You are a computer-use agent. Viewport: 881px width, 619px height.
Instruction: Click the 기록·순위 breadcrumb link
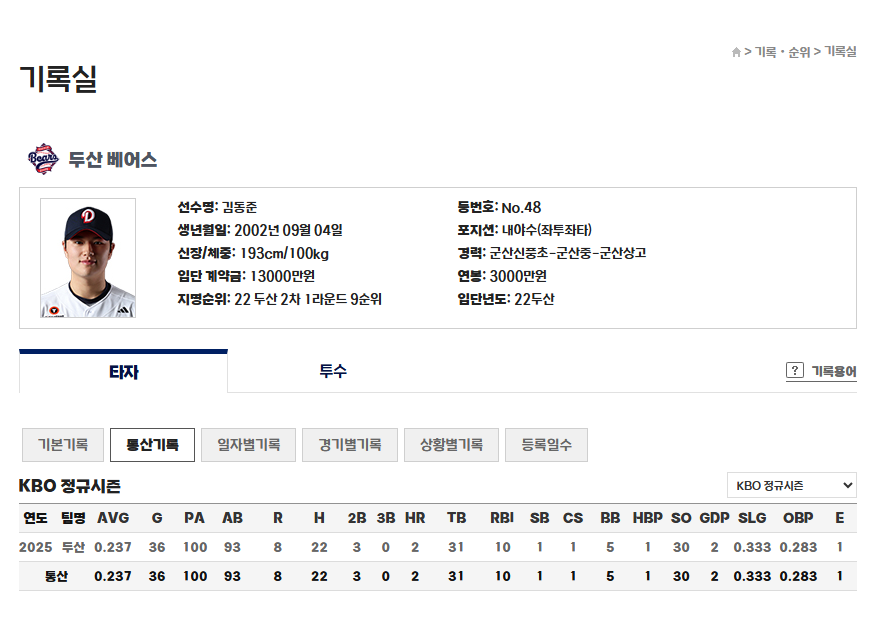(781, 50)
